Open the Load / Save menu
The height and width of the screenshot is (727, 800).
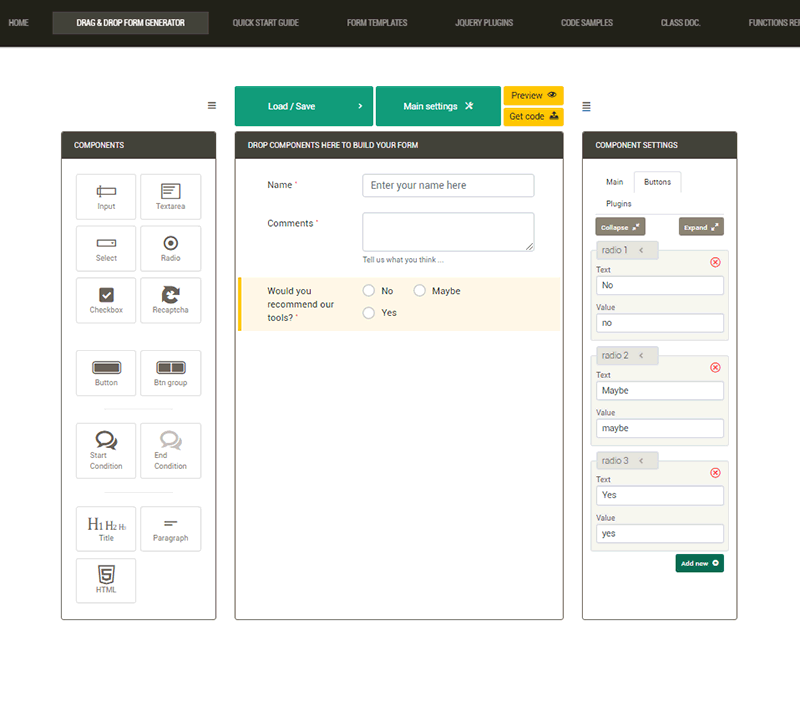tap(304, 106)
